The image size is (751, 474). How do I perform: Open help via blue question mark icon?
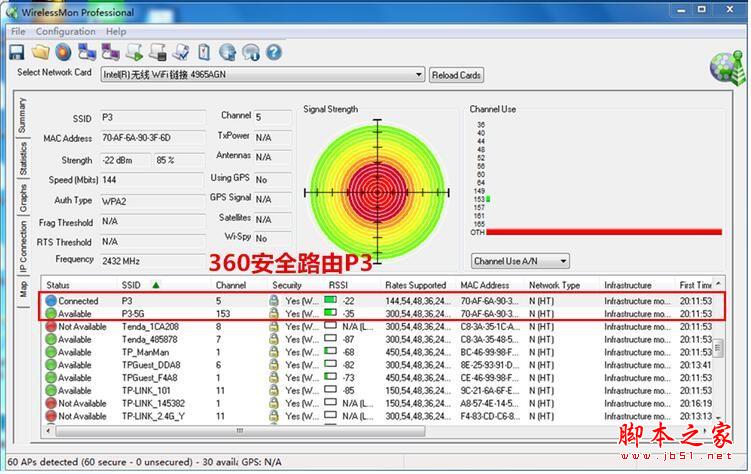point(274,52)
